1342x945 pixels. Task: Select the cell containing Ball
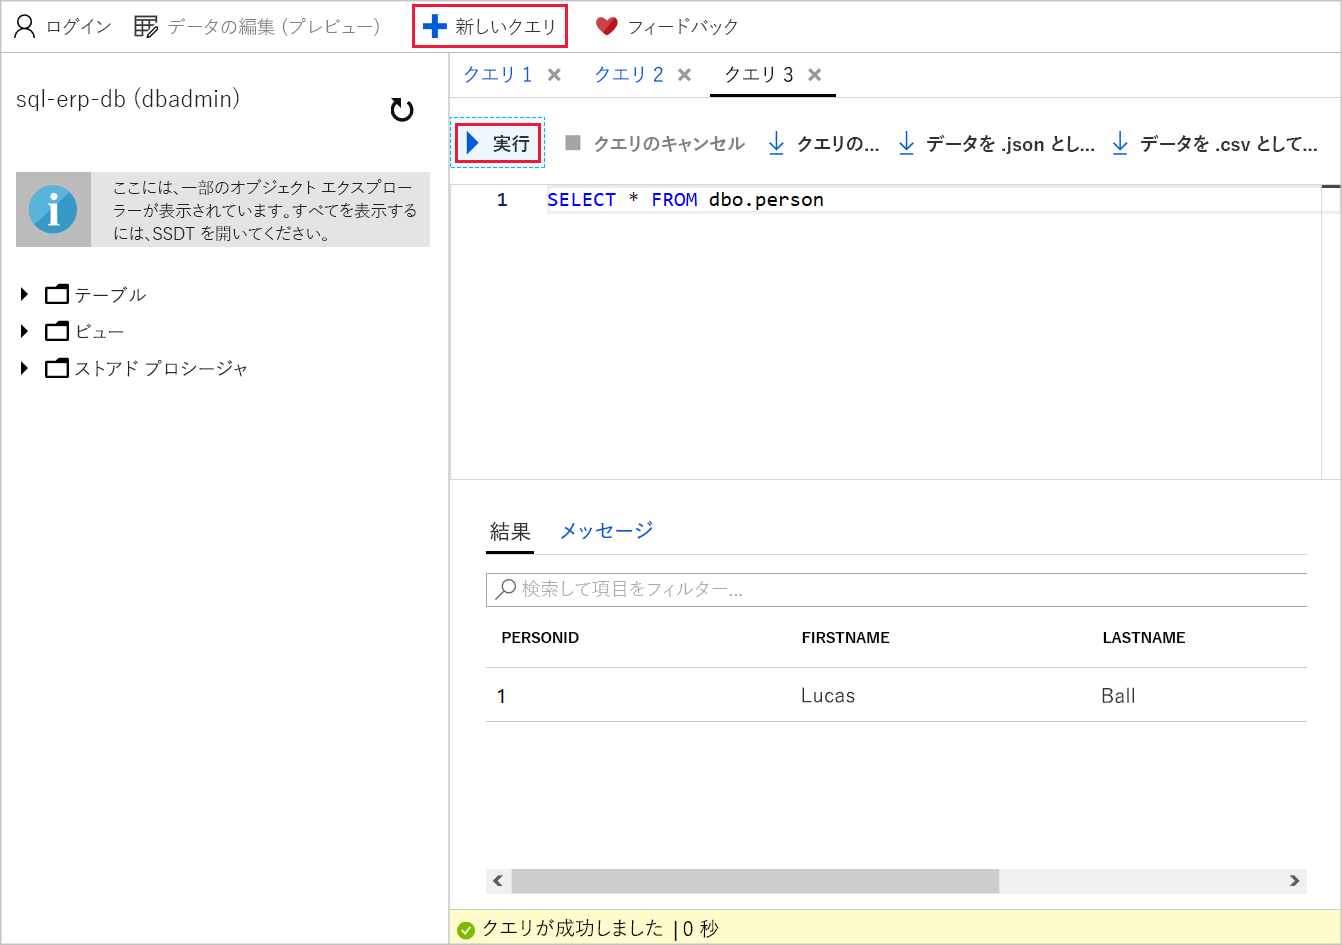tap(1118, 696)
